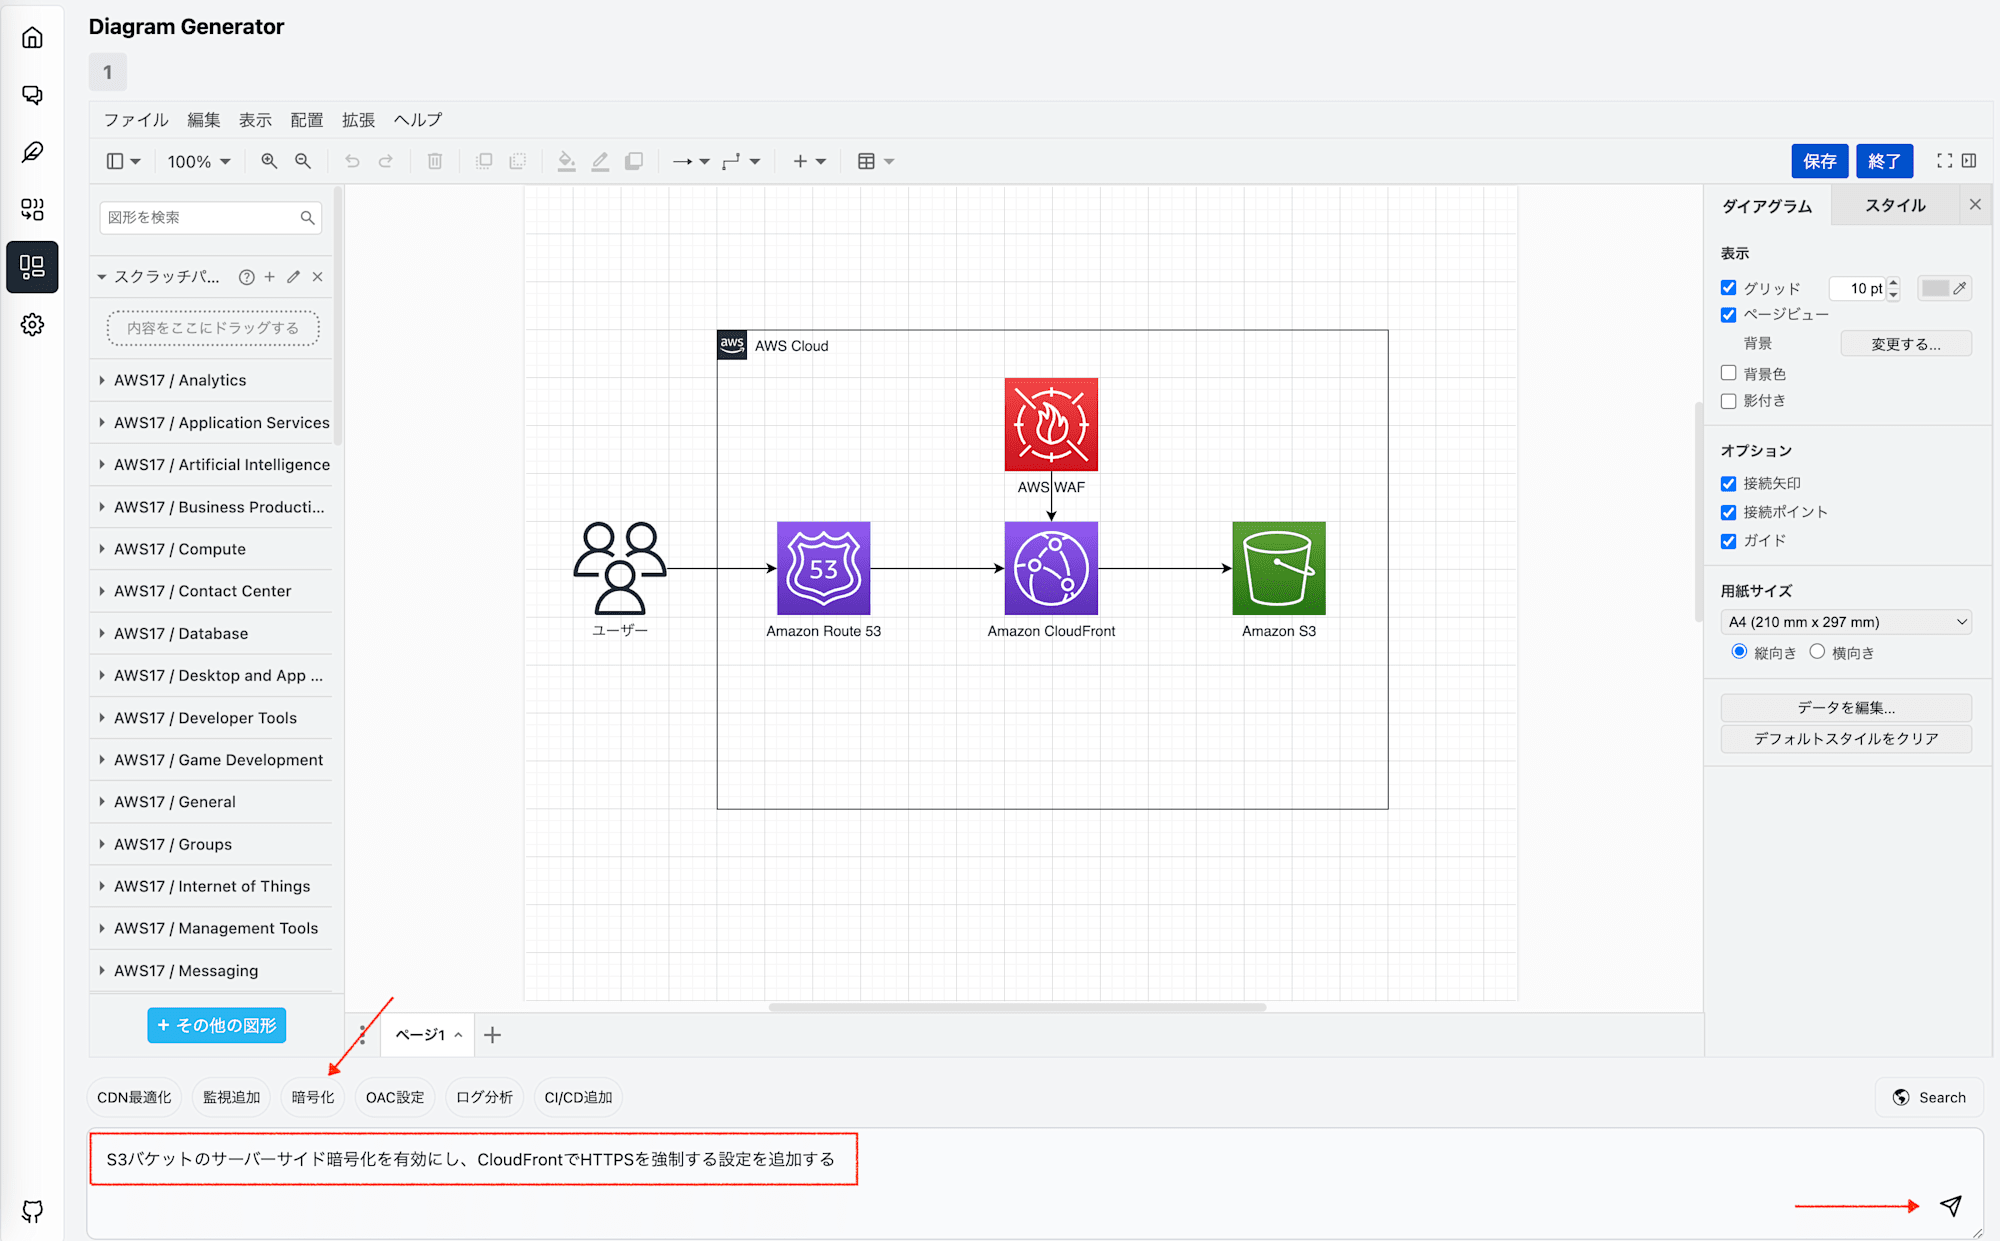
Task: Open the apps grid icon in sidebar
Action: coord(32,209)
